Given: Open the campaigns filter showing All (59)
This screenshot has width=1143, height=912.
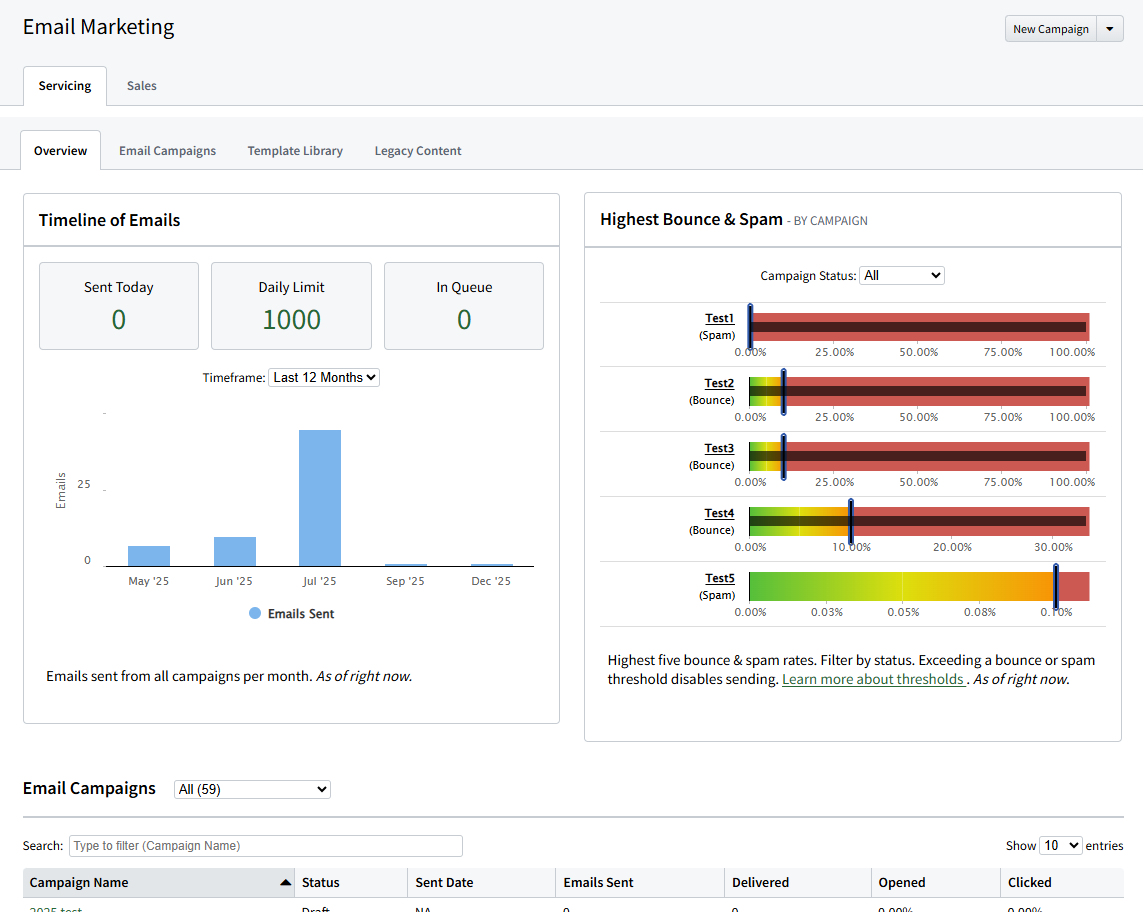Looking at the screenshot, I should [251, 789].
